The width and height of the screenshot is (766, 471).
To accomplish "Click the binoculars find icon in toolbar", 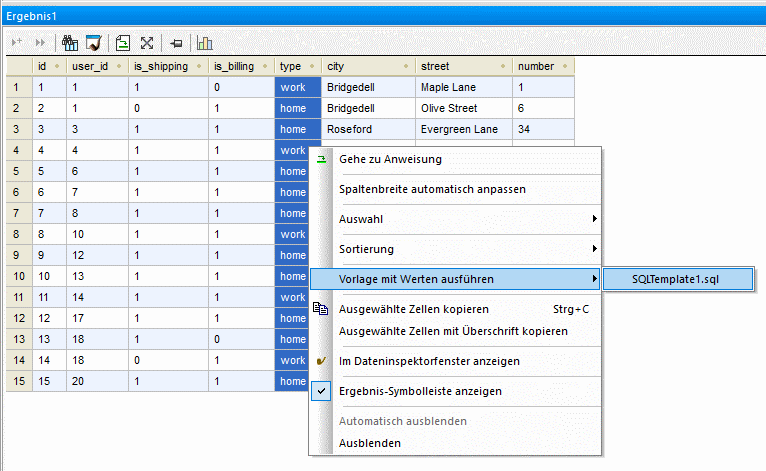I will (x=70, y=43).
